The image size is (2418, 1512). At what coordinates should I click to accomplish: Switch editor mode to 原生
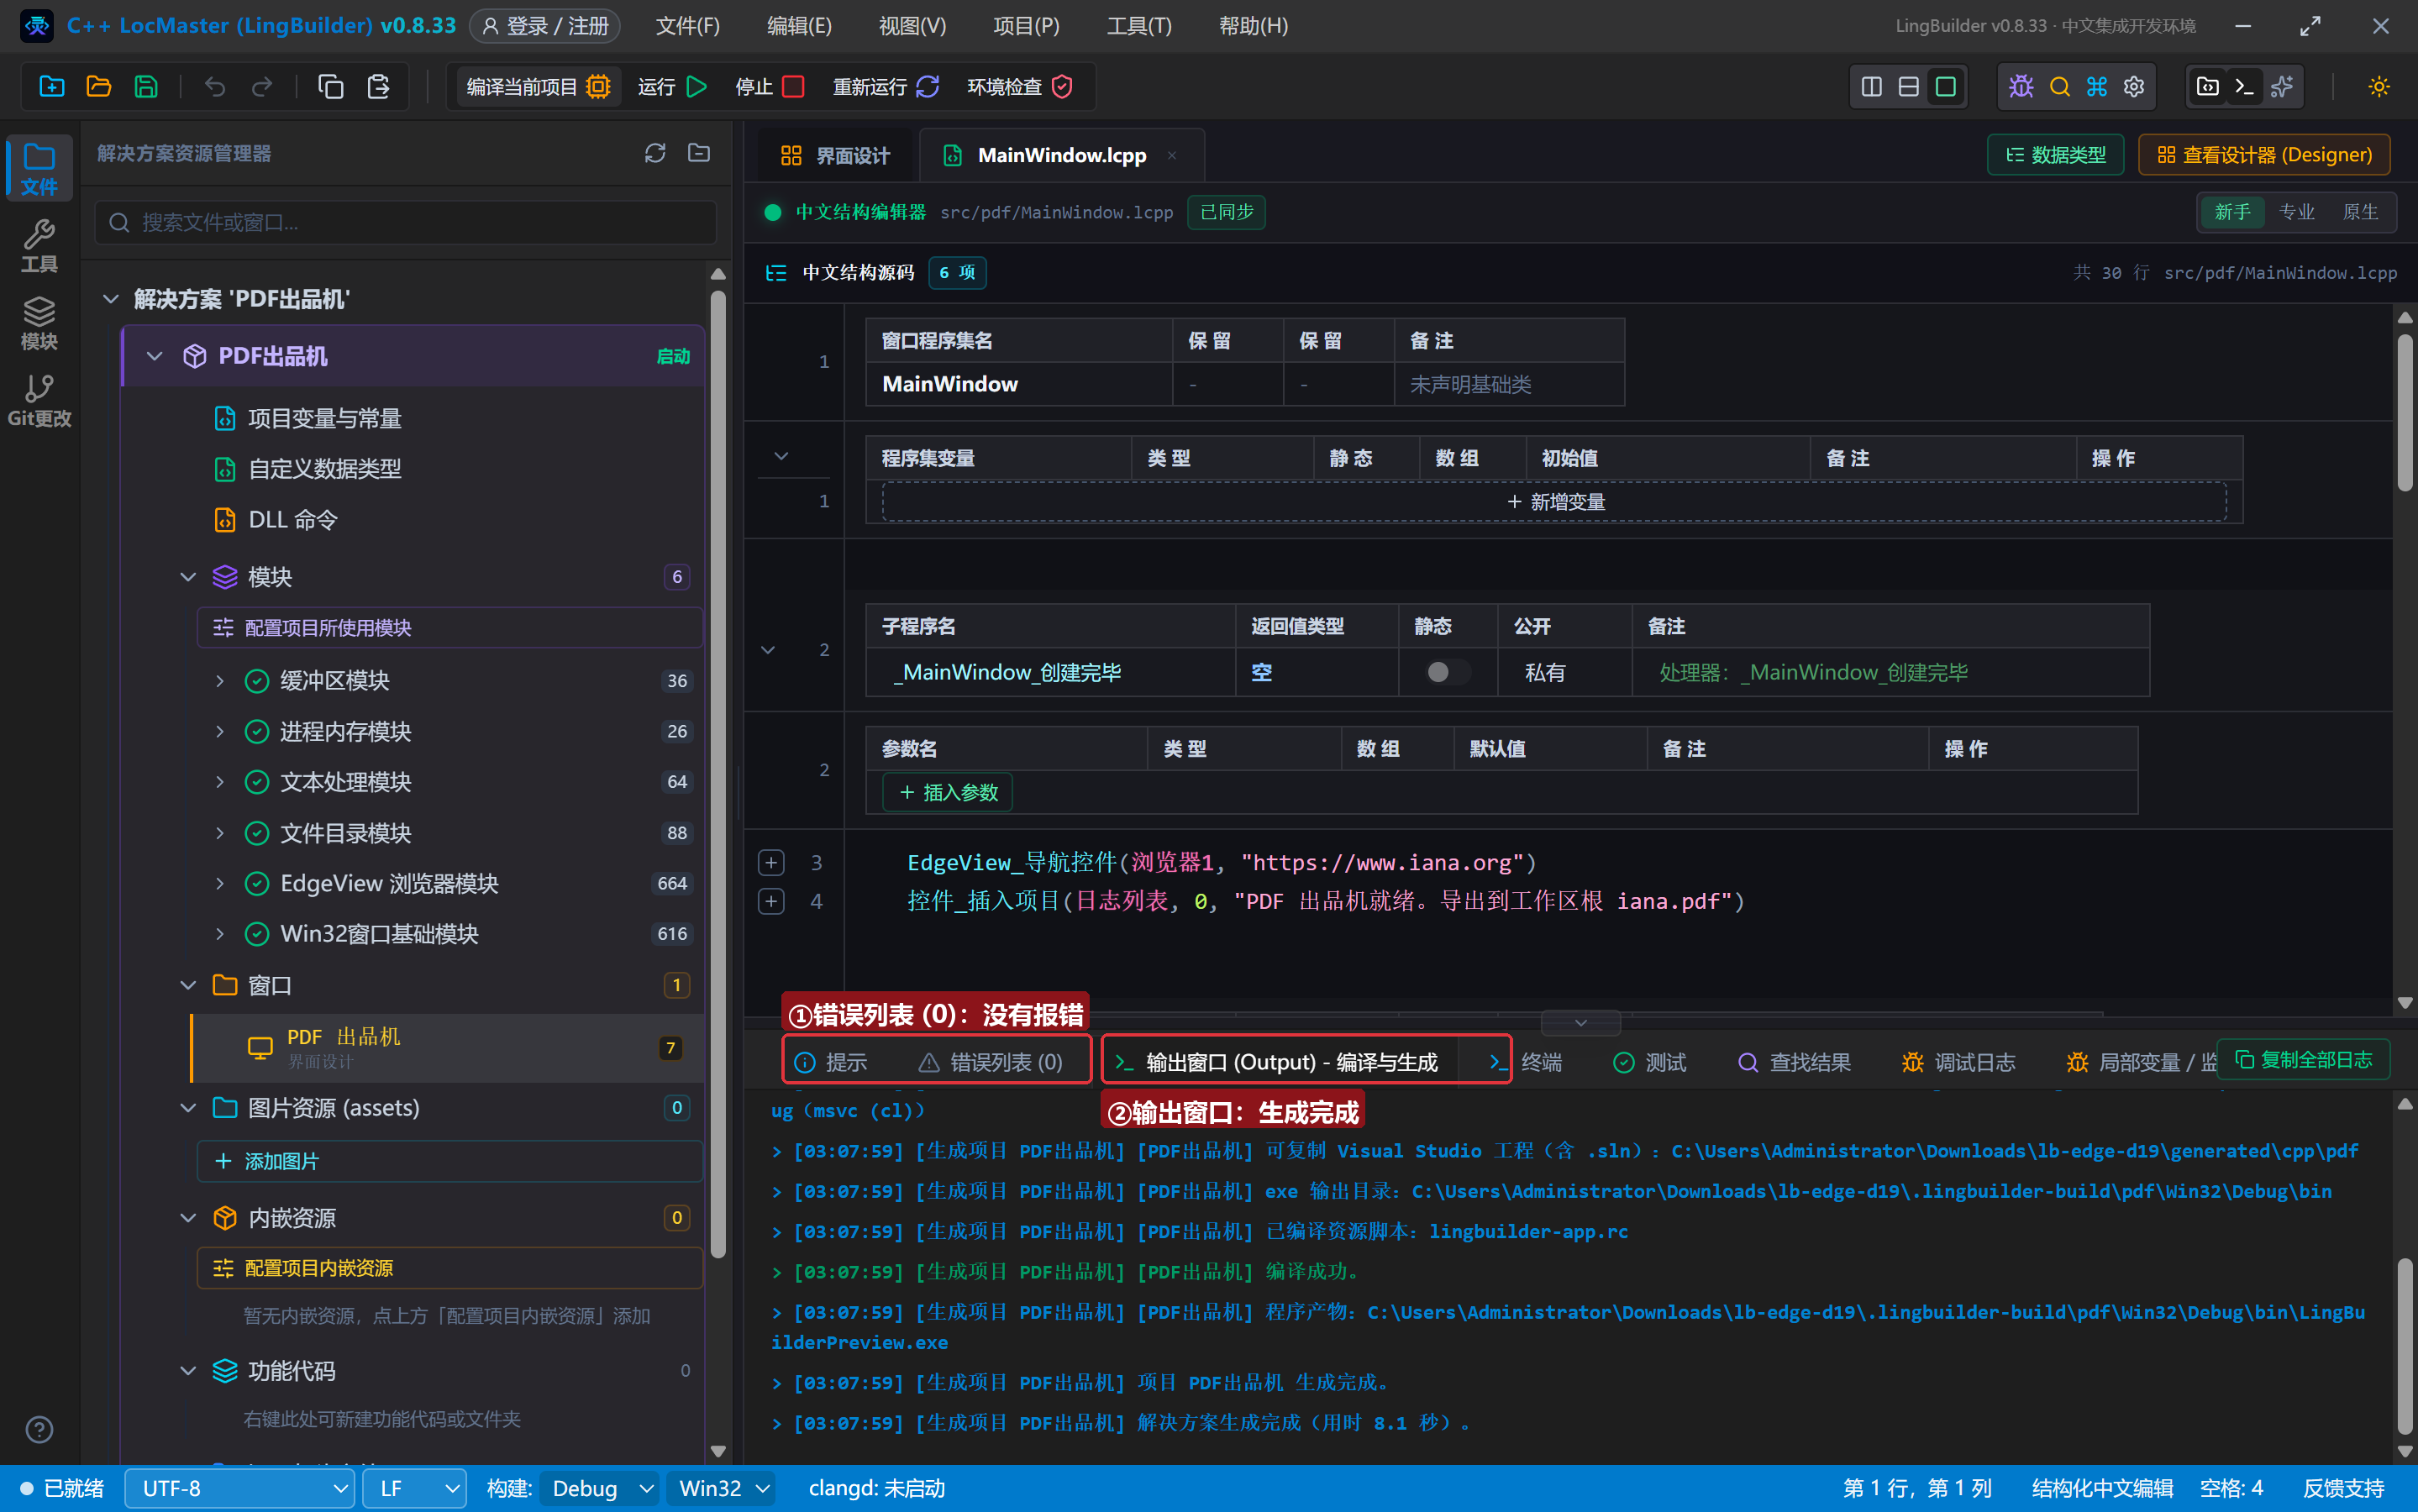2361,212
